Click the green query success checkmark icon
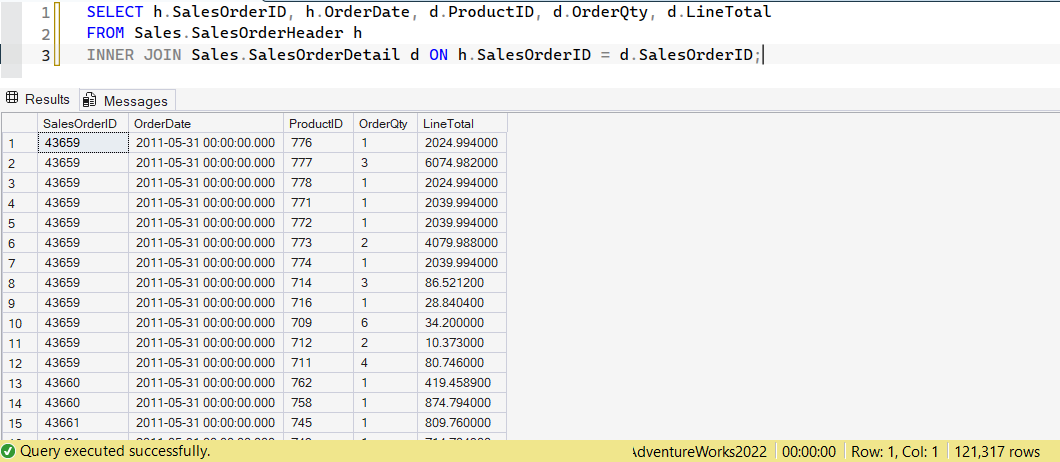 [9, 451]
